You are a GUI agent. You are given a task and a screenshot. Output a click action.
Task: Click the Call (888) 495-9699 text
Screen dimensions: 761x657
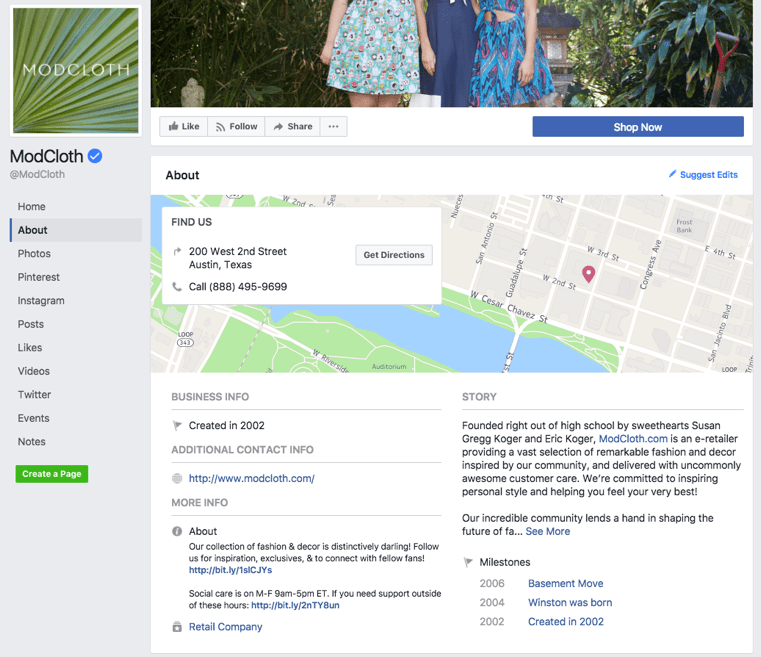(238, 287)
